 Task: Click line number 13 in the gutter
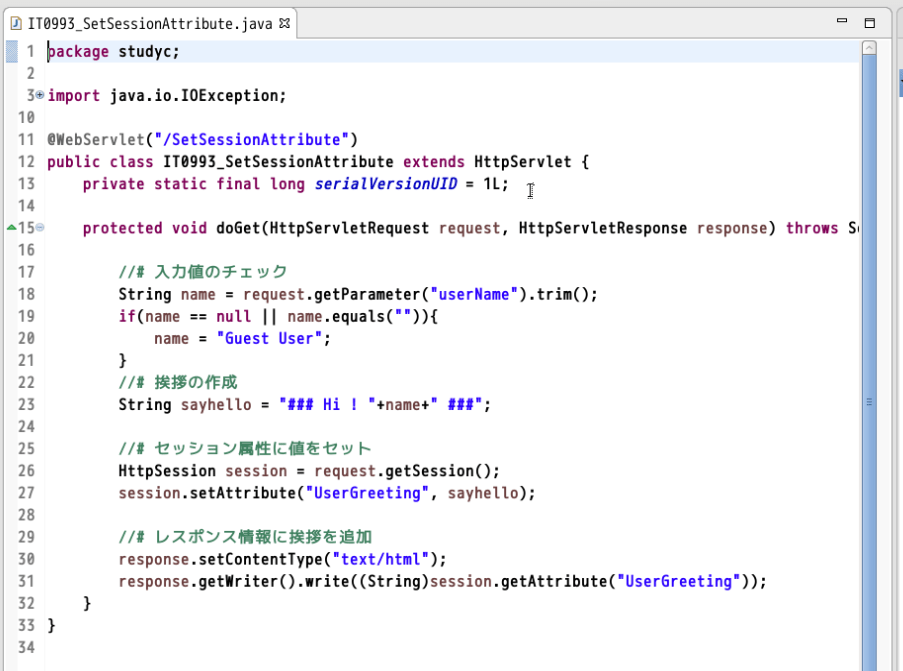click(26, 184)
